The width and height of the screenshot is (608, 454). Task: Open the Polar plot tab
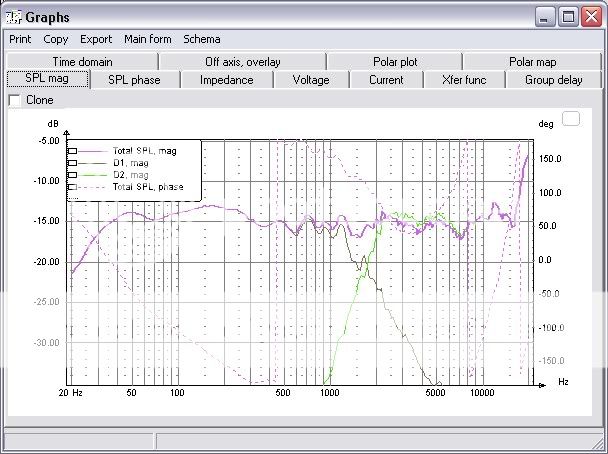tap(395, 62)
